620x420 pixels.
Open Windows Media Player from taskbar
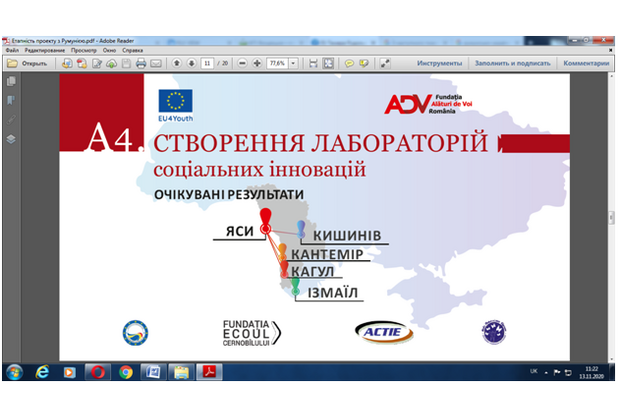tap(70, 372)
